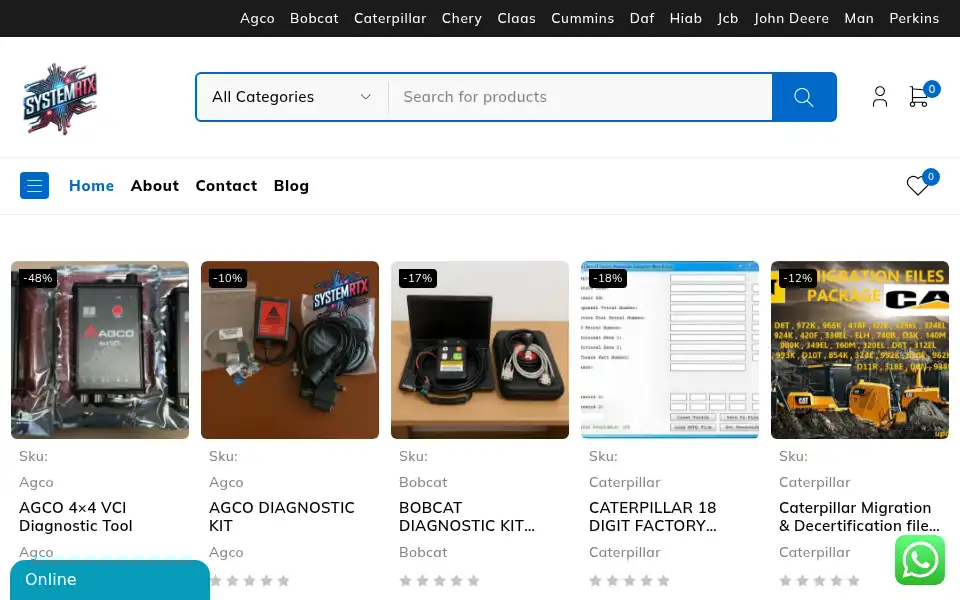Open the user account icon
The image size is (960, 600).
880,97
